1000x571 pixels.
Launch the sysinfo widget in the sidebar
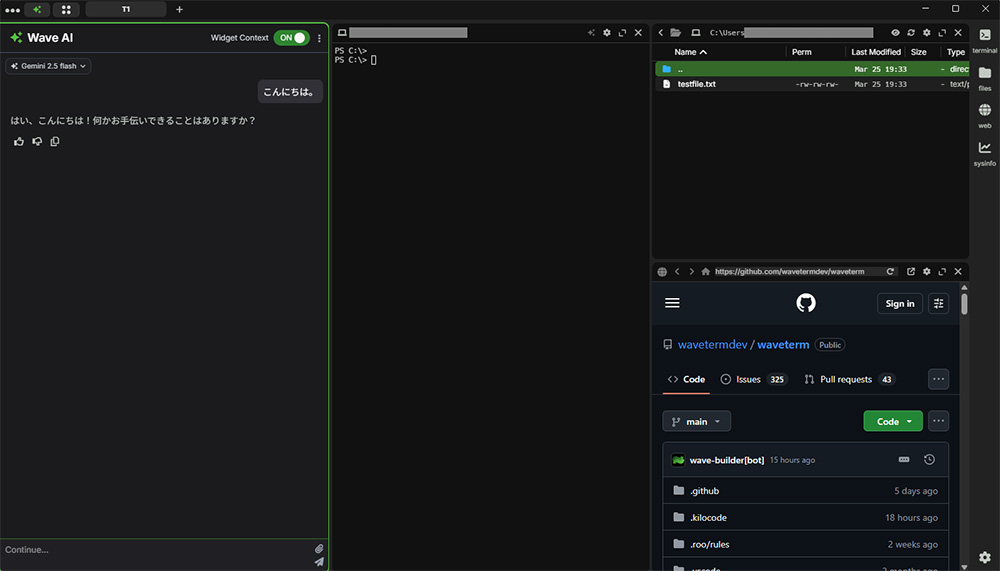click(984, 152)
